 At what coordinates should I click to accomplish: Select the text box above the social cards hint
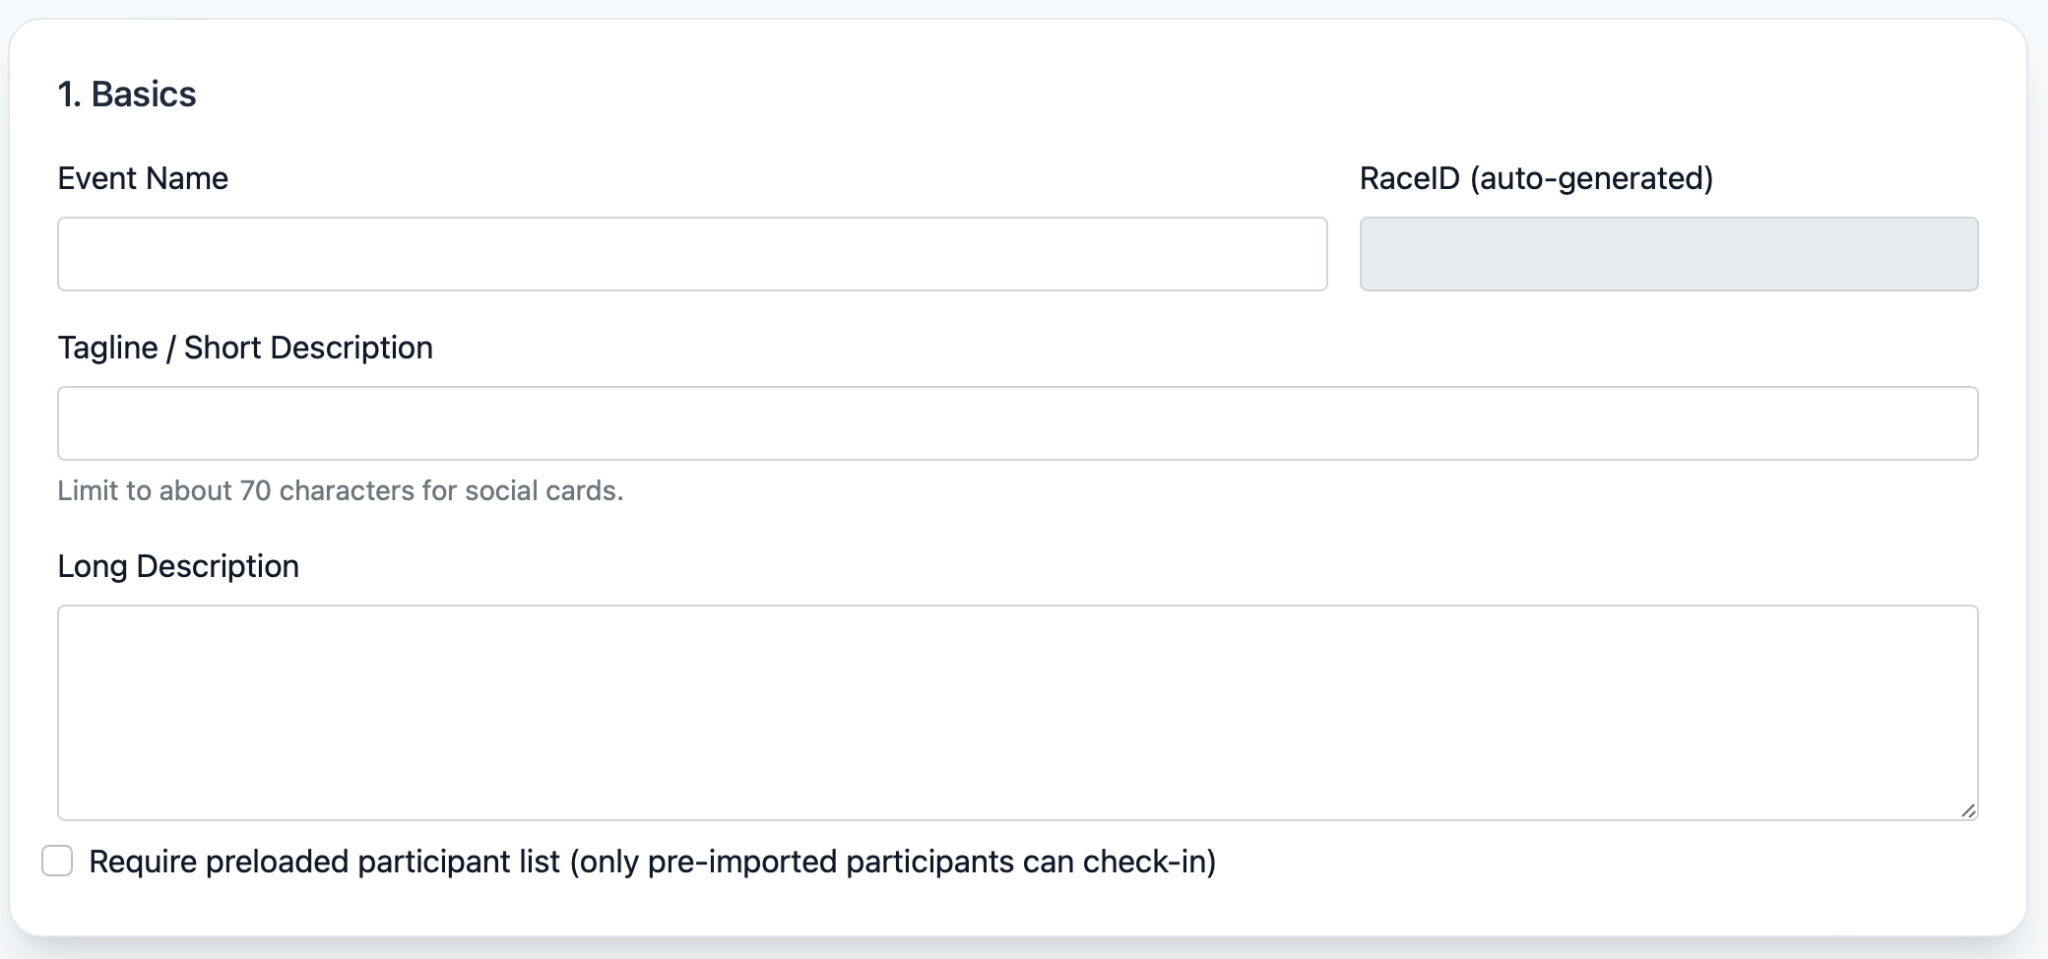click(x=1017, y=423)
